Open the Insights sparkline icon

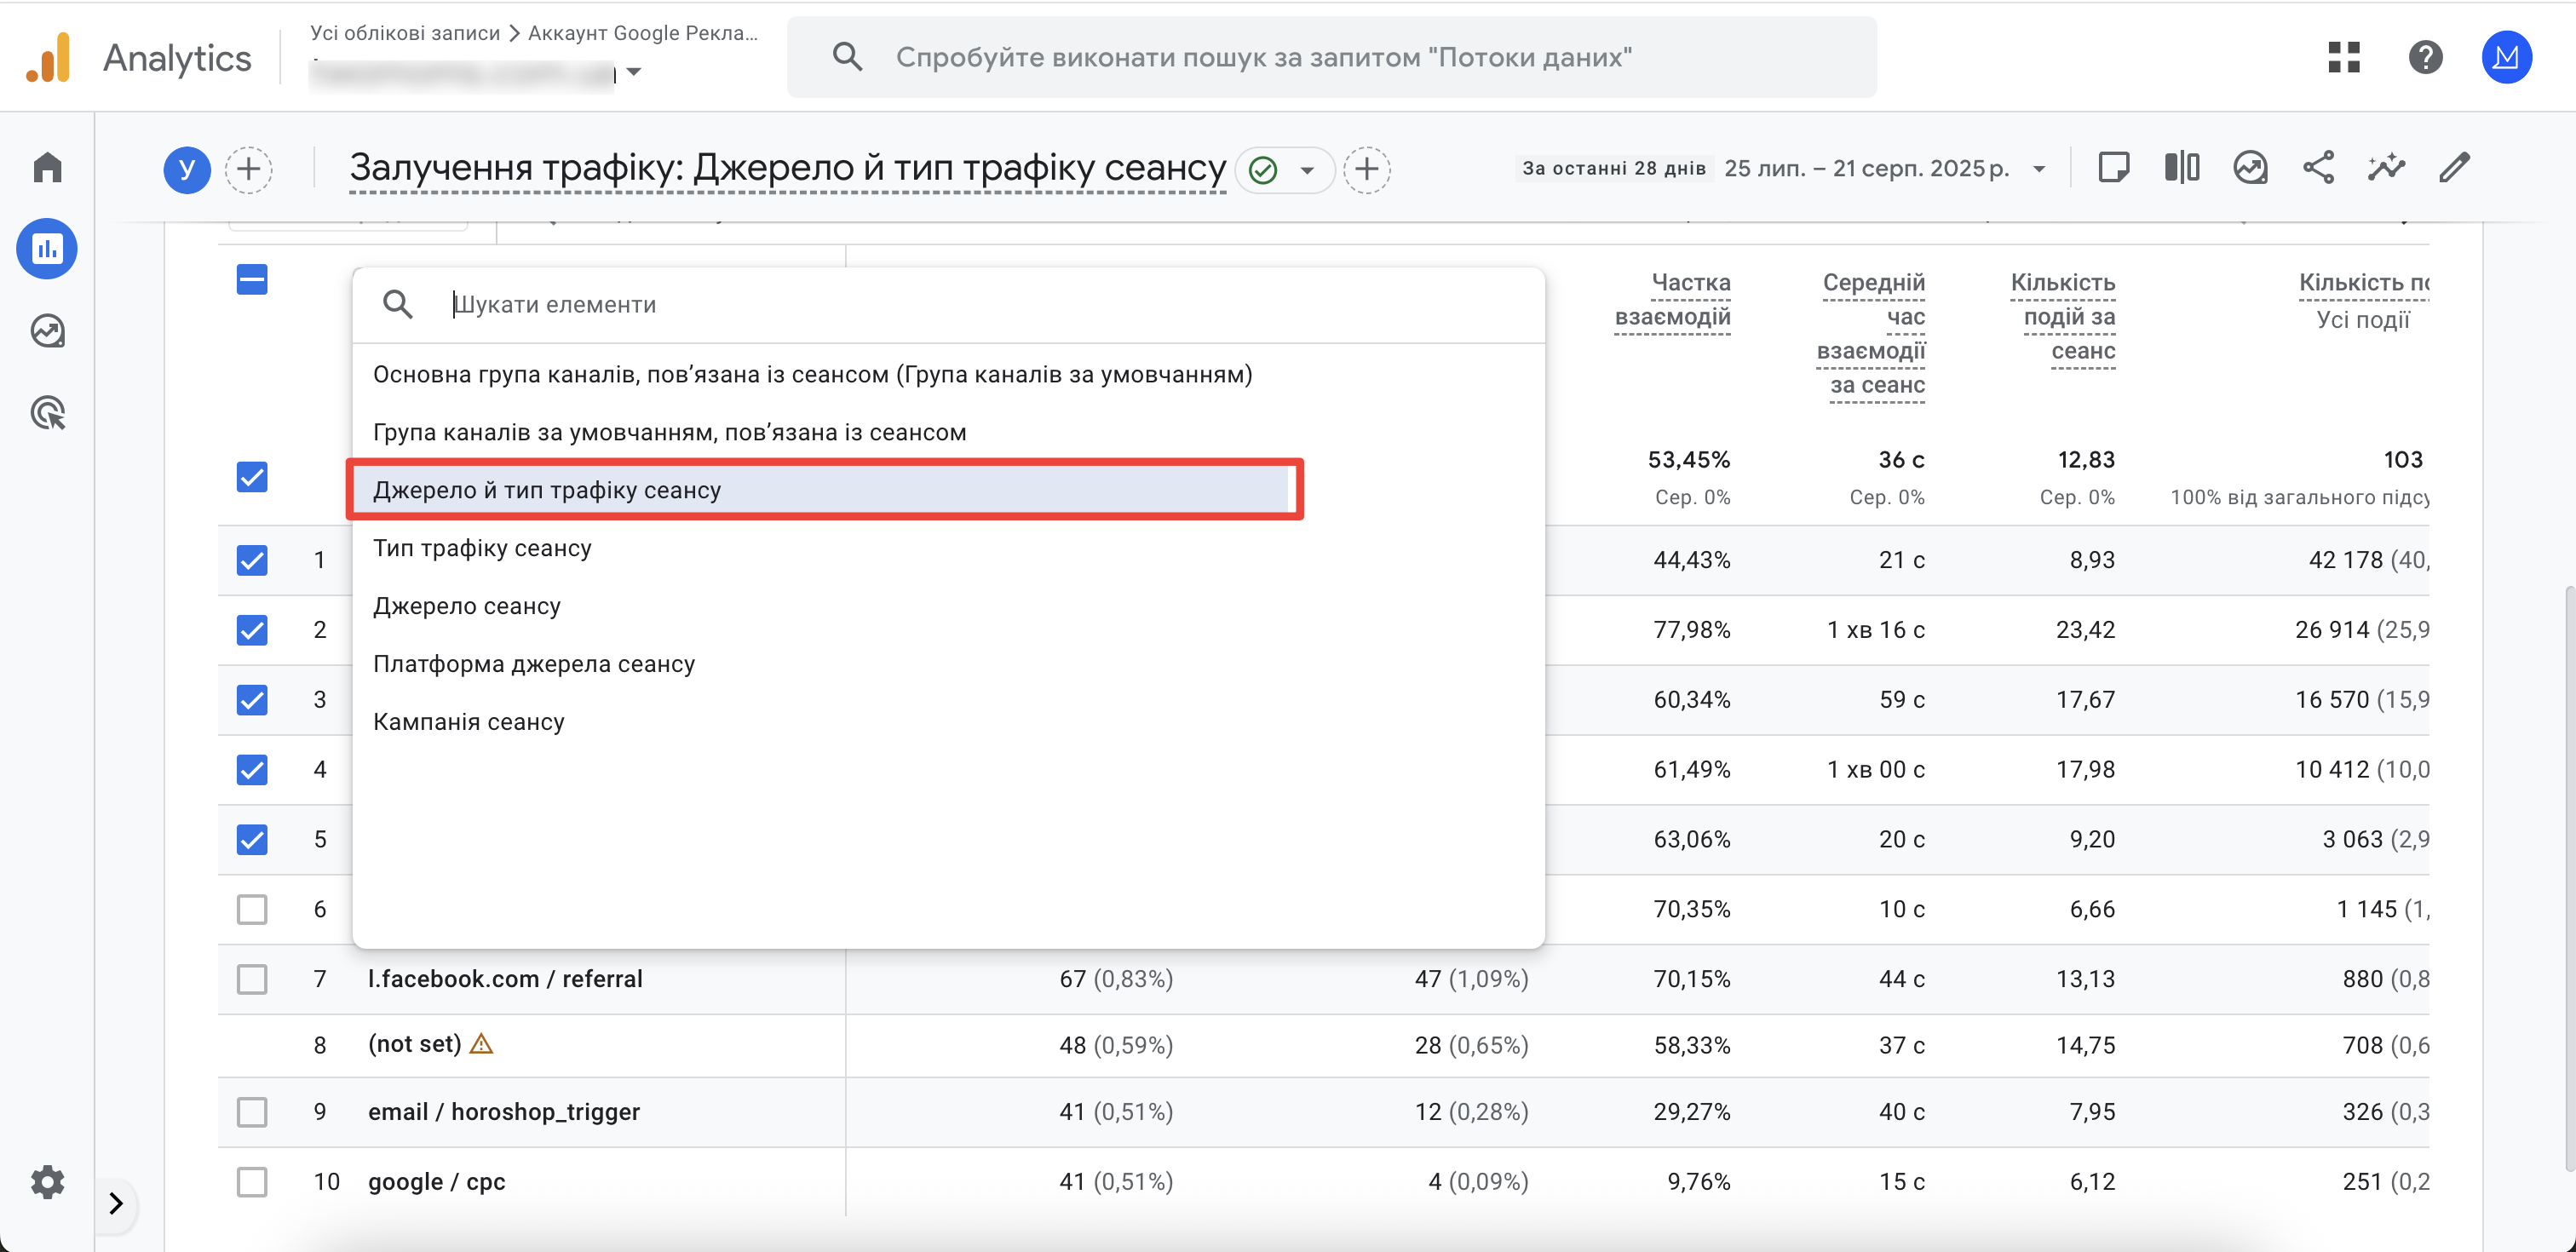tap(2386, 167)
